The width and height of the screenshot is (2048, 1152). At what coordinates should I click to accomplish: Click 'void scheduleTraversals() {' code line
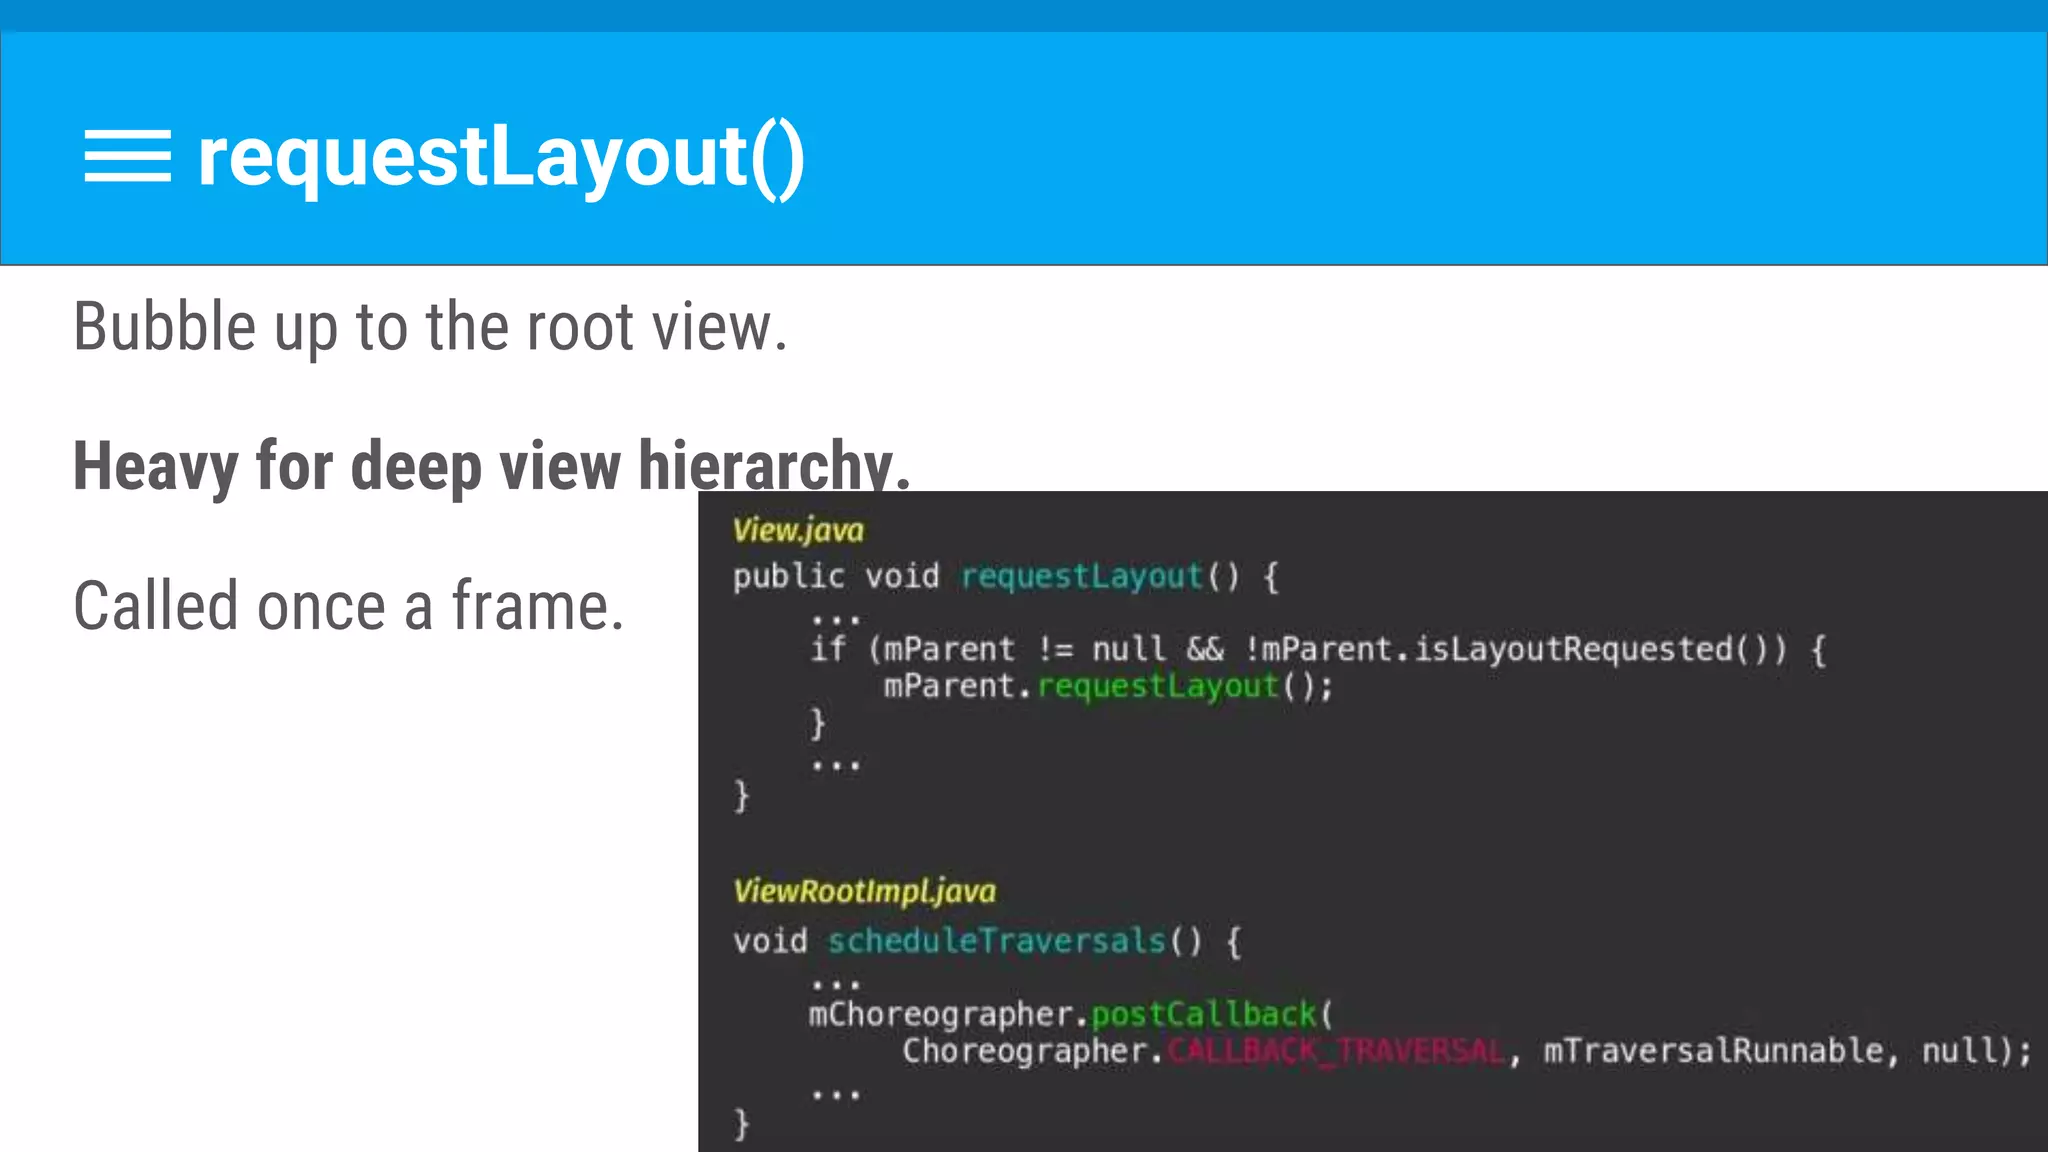pos(988,942)
